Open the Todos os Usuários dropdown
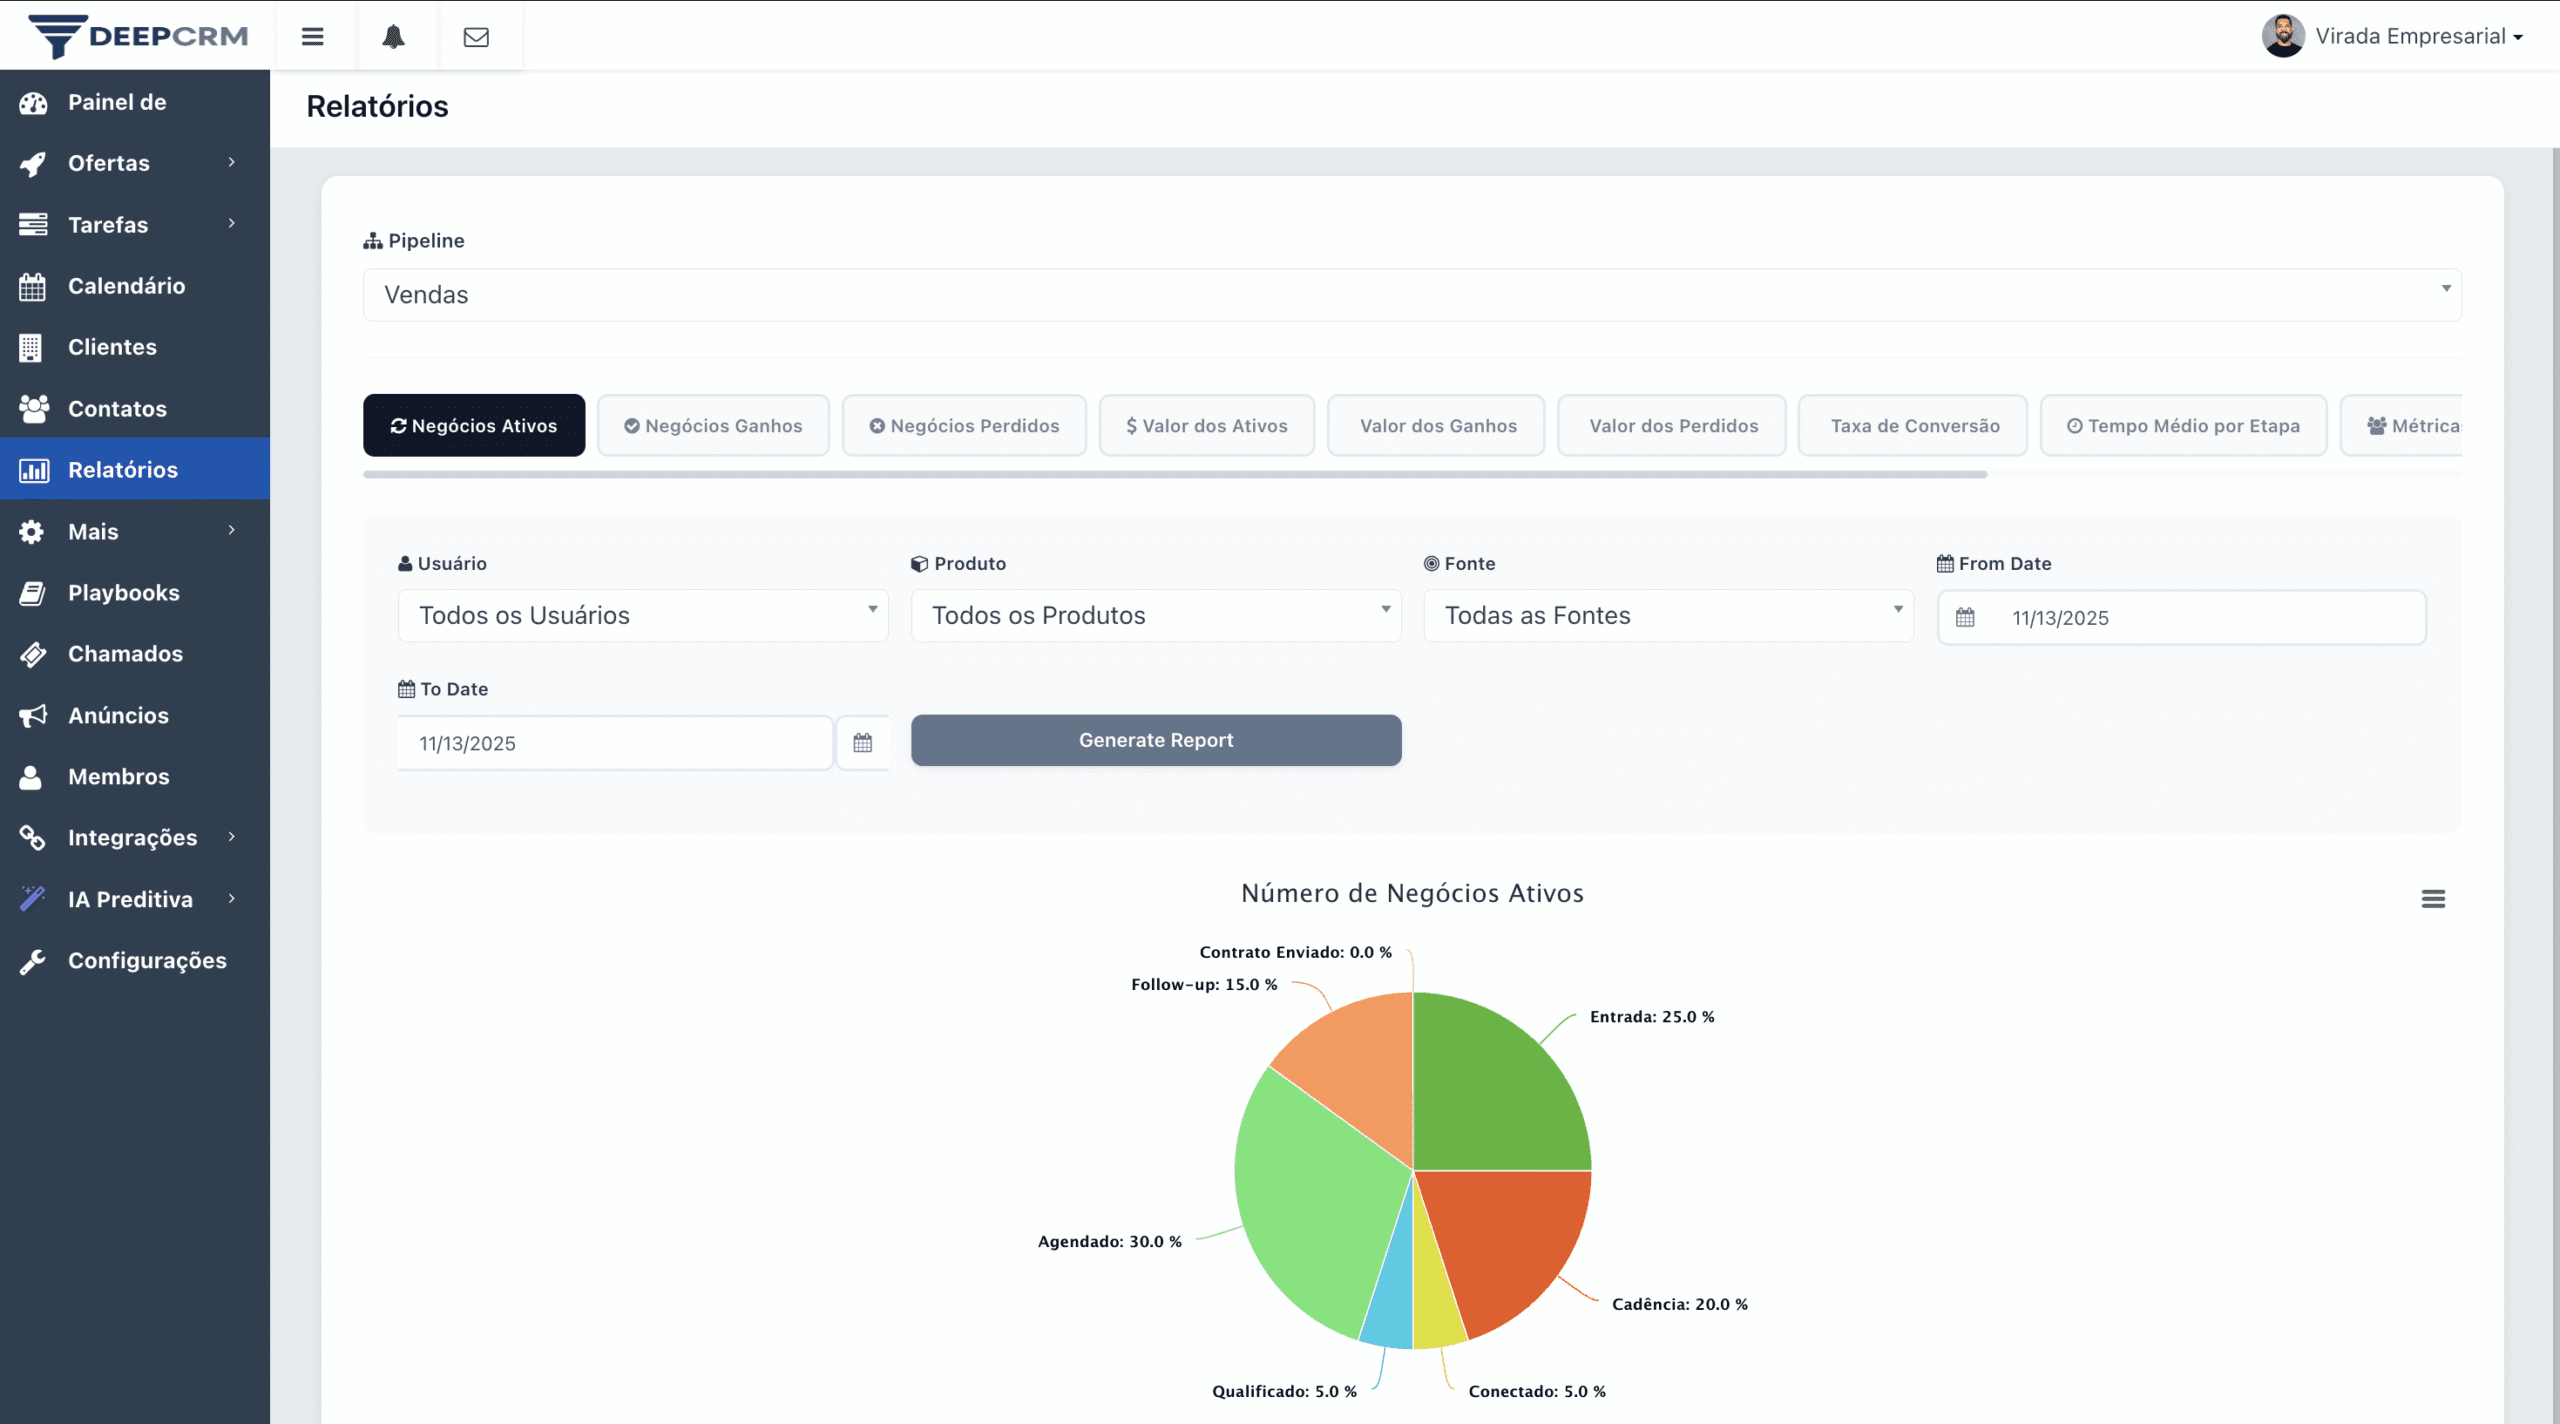Image resolution: width=2560 pixels, height=1424 pixels. (642, 616)
